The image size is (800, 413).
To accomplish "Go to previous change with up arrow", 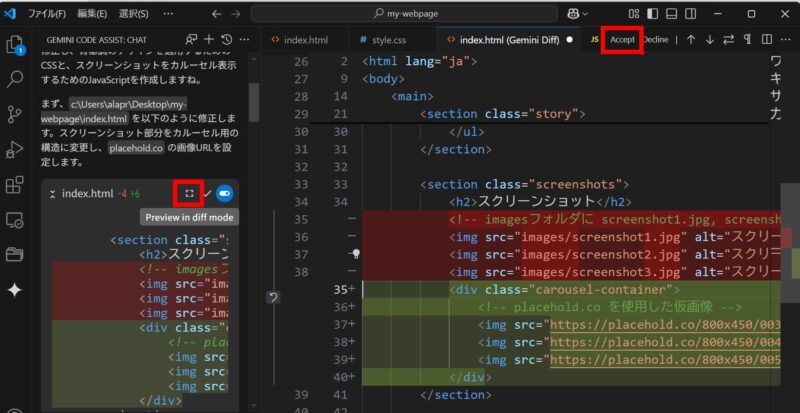I will pos(691,39).
